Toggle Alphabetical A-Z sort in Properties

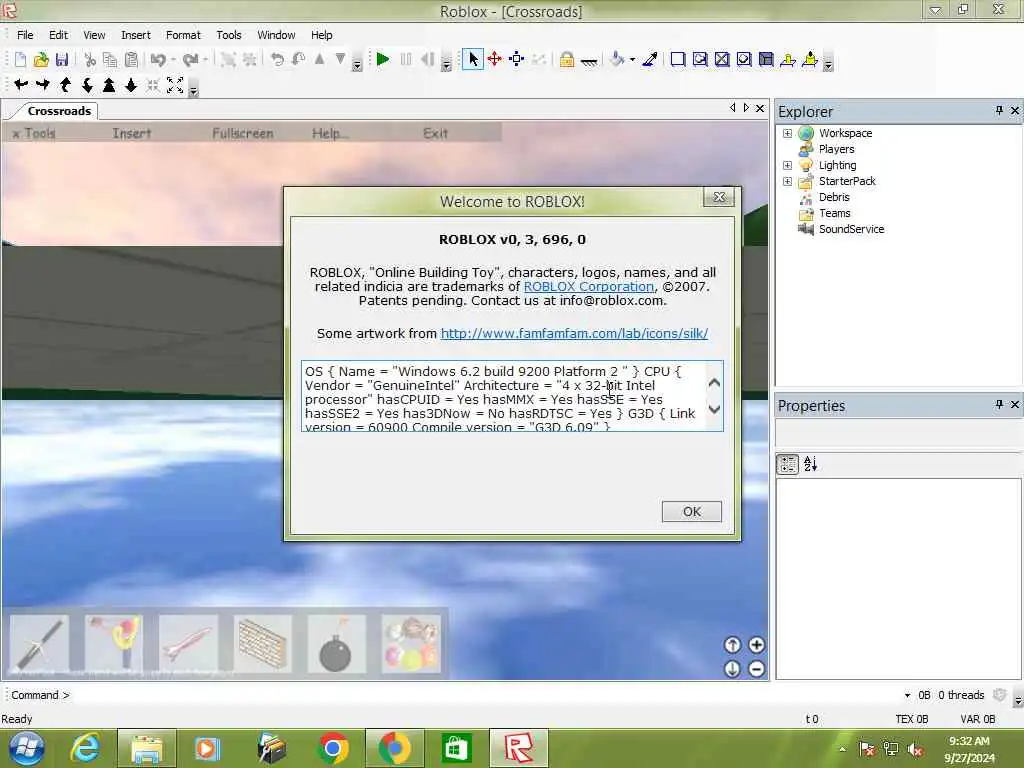click(x=810, y=464)
